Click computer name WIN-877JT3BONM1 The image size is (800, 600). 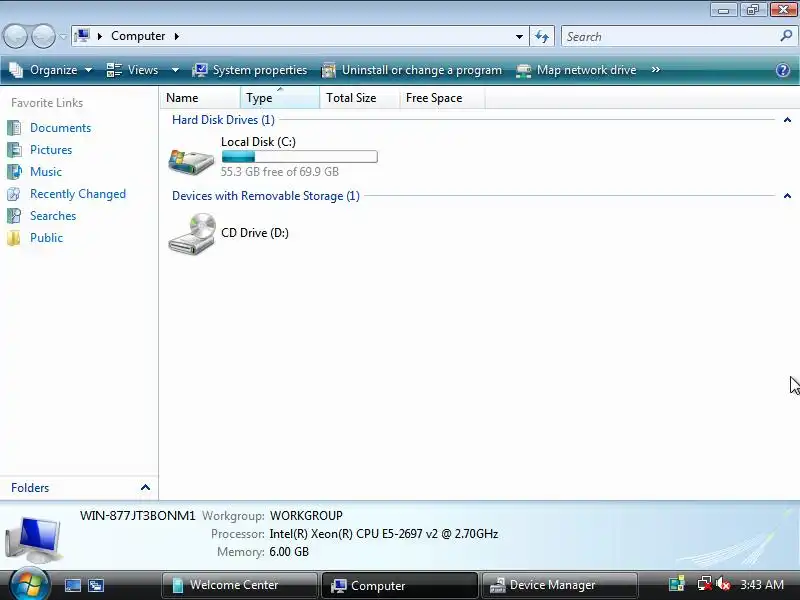point(138,516)
